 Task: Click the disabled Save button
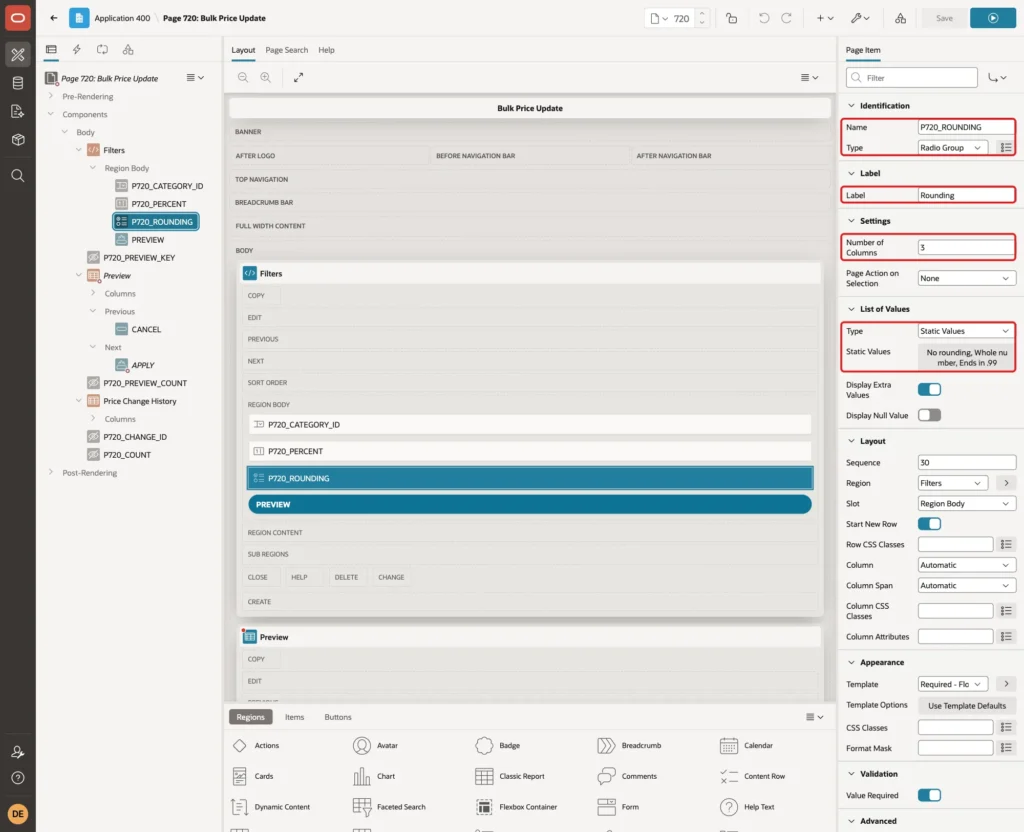tap(944, 18)
